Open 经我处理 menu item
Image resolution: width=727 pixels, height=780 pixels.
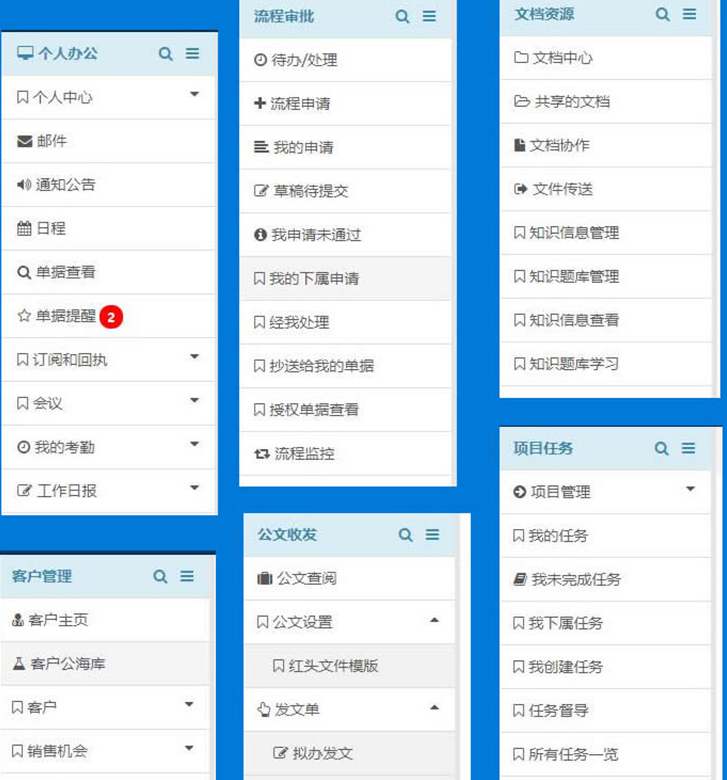[x=345, y=322]
